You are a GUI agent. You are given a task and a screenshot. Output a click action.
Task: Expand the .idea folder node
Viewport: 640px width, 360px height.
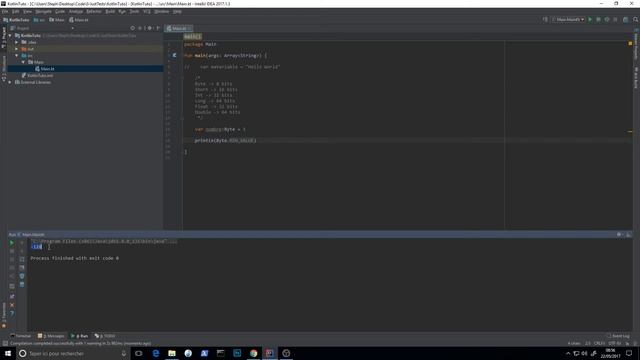click(x=17, y=42)
